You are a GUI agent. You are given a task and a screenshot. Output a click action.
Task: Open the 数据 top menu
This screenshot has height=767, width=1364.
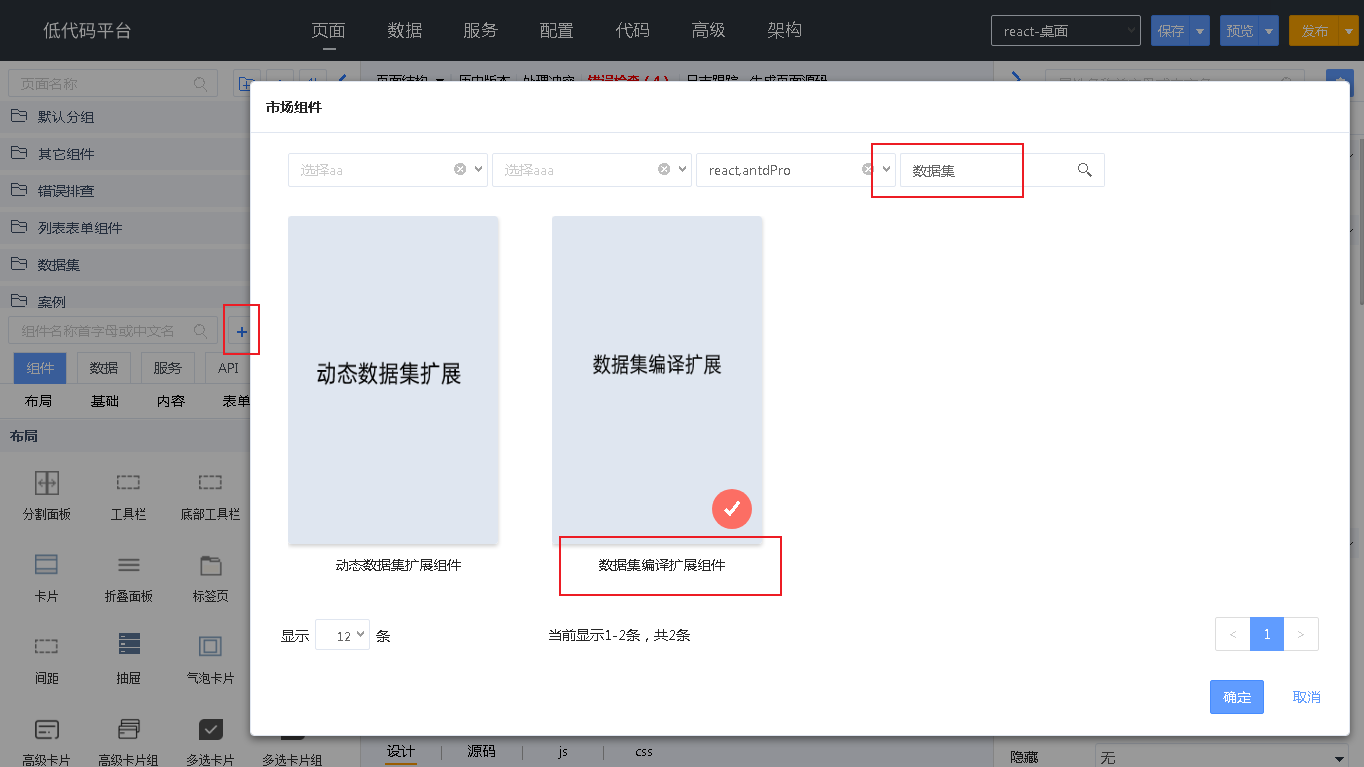click(x=405, y=30)
